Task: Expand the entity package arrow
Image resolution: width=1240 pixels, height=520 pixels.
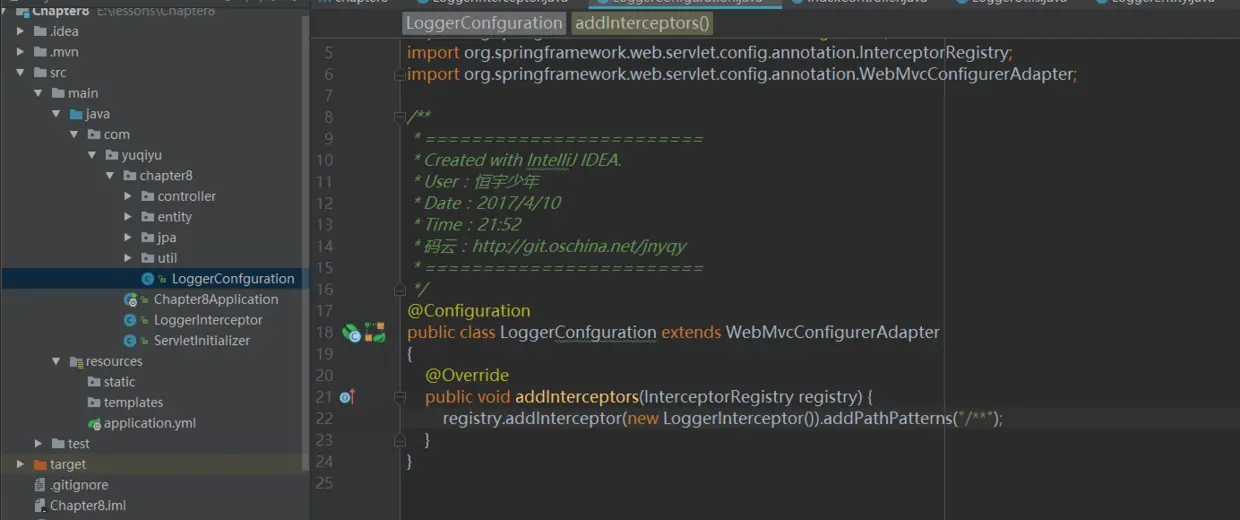Action: pos(129,217)
